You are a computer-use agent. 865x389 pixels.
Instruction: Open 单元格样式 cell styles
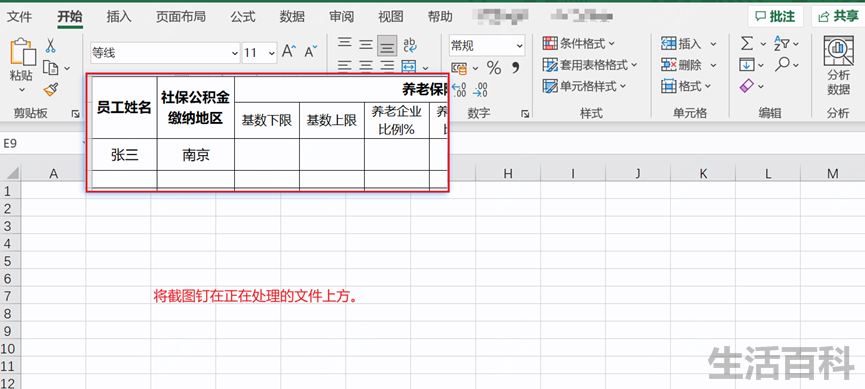[584, 86]
